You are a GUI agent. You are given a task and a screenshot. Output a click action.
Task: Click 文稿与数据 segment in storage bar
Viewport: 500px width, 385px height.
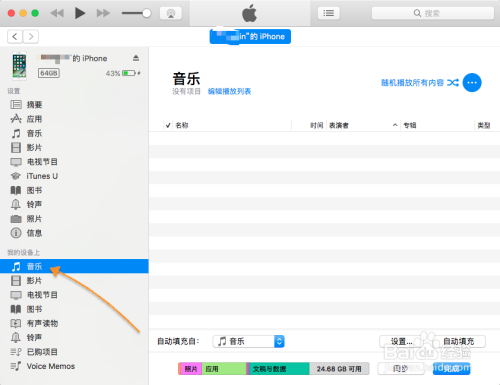pos(278,369)
